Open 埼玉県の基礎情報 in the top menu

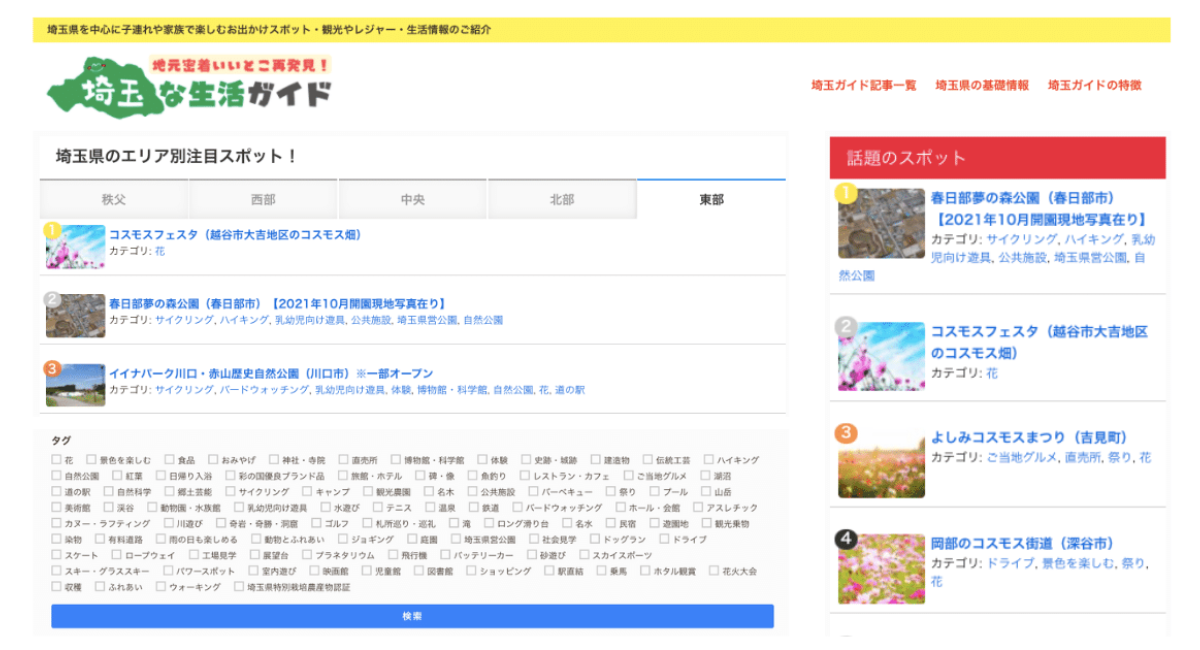coord(981,86)
